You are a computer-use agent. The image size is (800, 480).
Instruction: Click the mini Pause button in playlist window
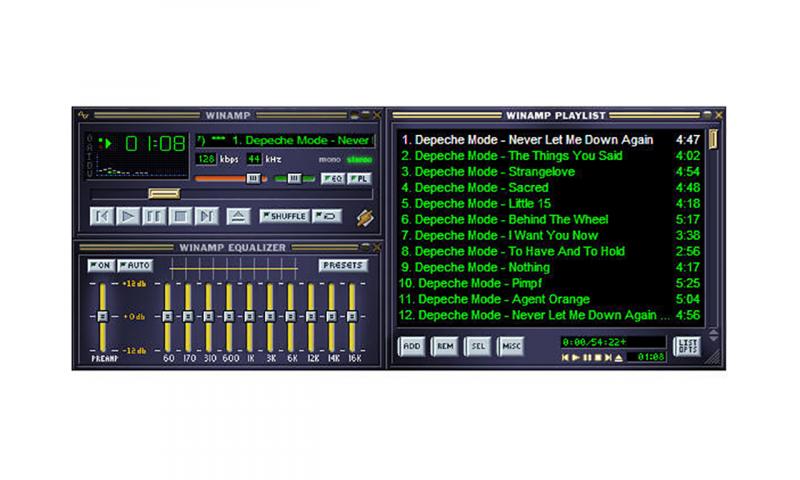(587, 358)
